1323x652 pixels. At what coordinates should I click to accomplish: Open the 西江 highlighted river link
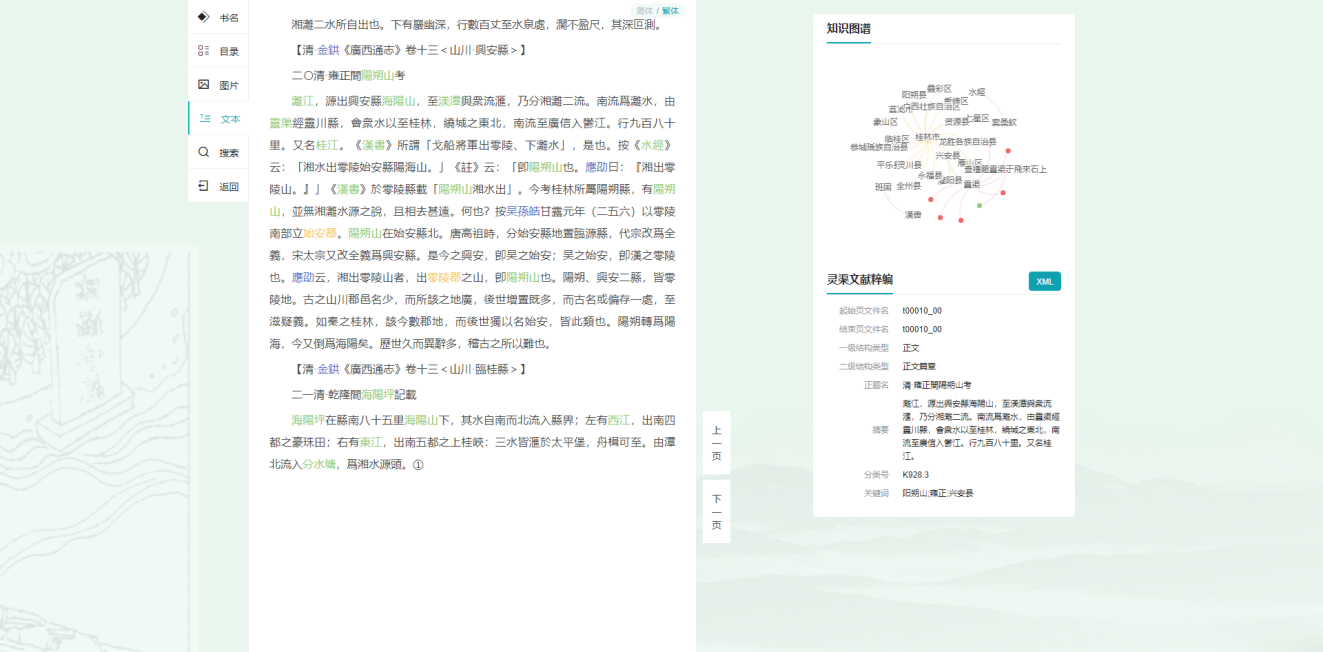click(619, 421)
